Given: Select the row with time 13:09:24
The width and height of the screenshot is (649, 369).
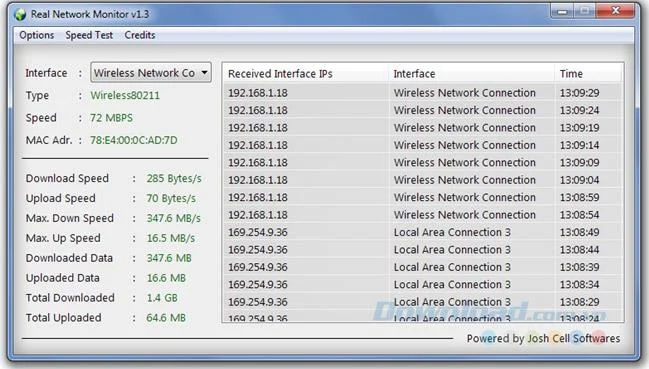Looking at the screenshot, I should click(x=423, y=110).
